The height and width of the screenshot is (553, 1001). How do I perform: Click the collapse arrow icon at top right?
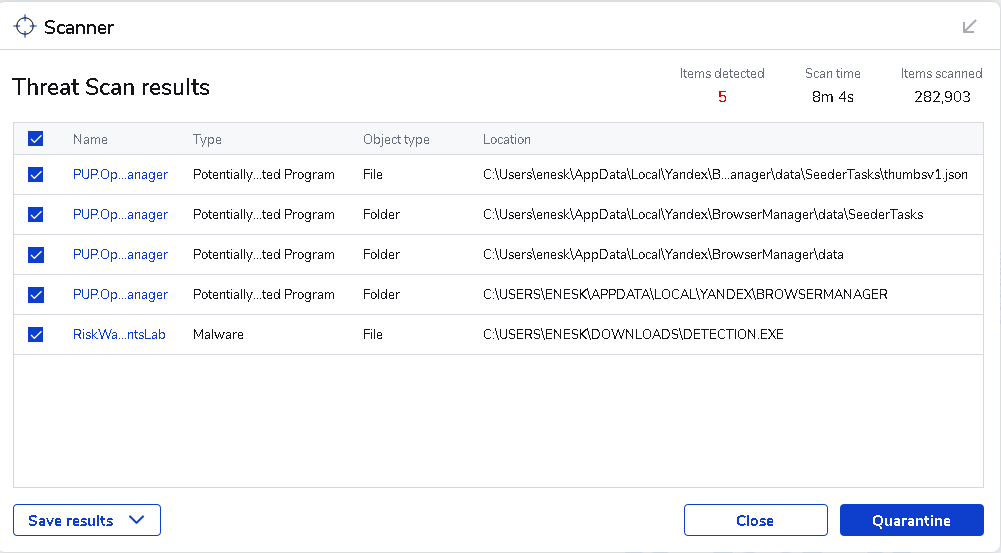969,27
